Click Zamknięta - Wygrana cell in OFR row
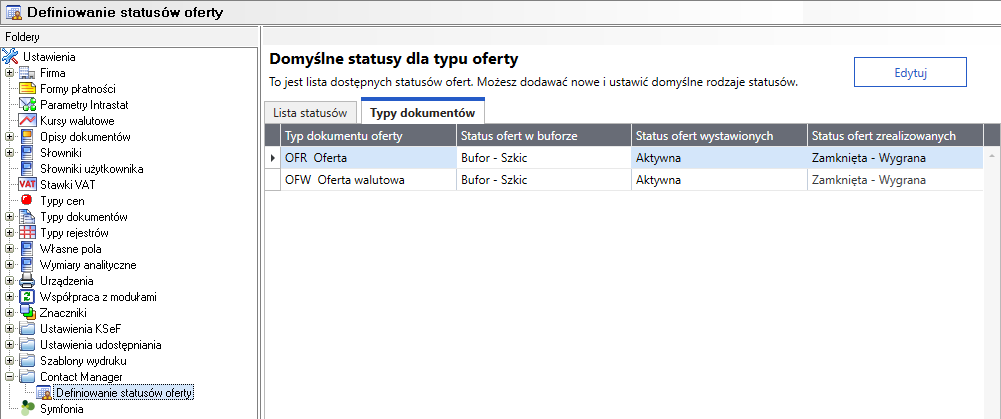The image size is (1001, 419). click(x=867, y=158)
